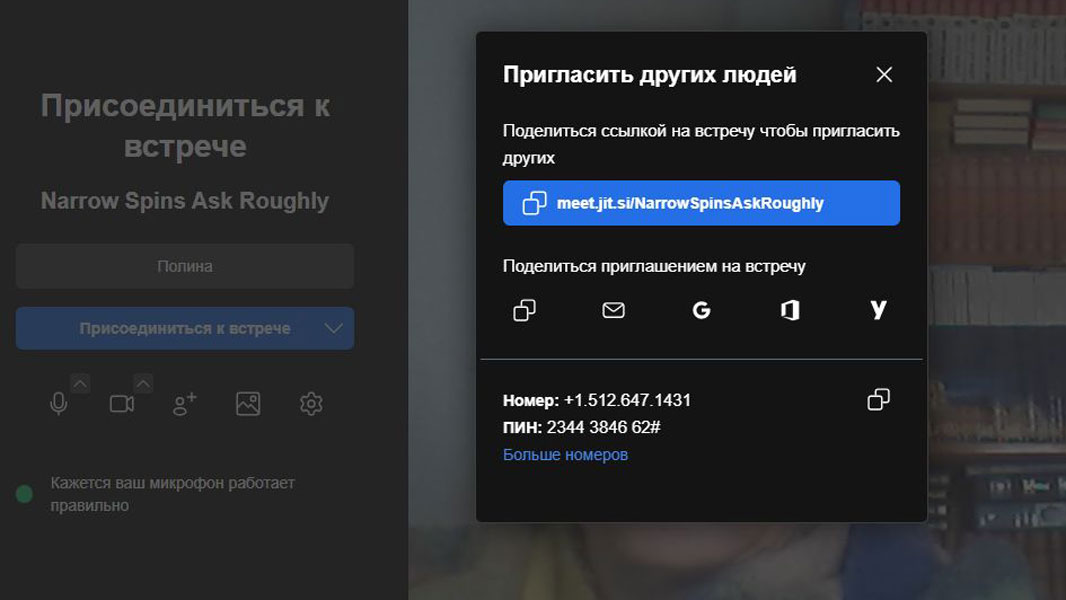The width and height of the screenshot is (1066, 600).
Task: Open settings with the gear icon
Action: point(311,404)
